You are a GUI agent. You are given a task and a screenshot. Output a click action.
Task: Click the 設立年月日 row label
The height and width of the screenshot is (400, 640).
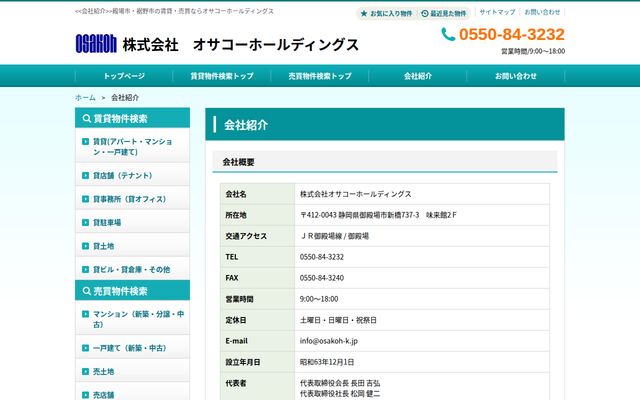coord(243,362)
